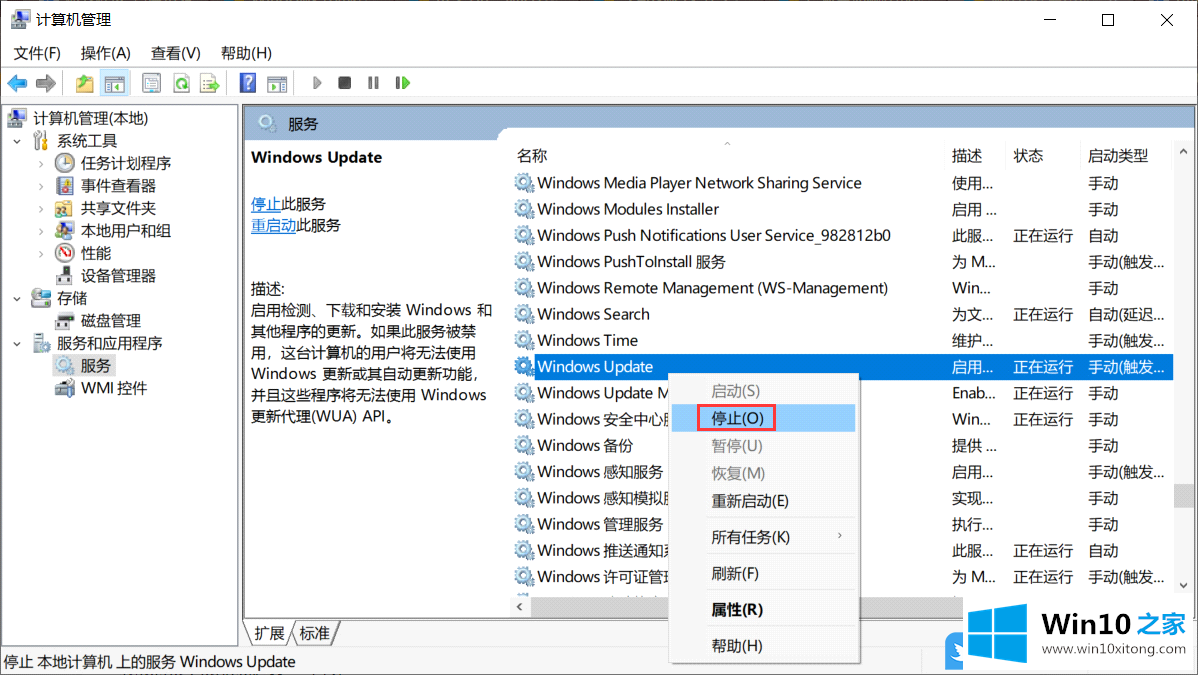Click the Pause Service toolbar icon

coord(373,83)
